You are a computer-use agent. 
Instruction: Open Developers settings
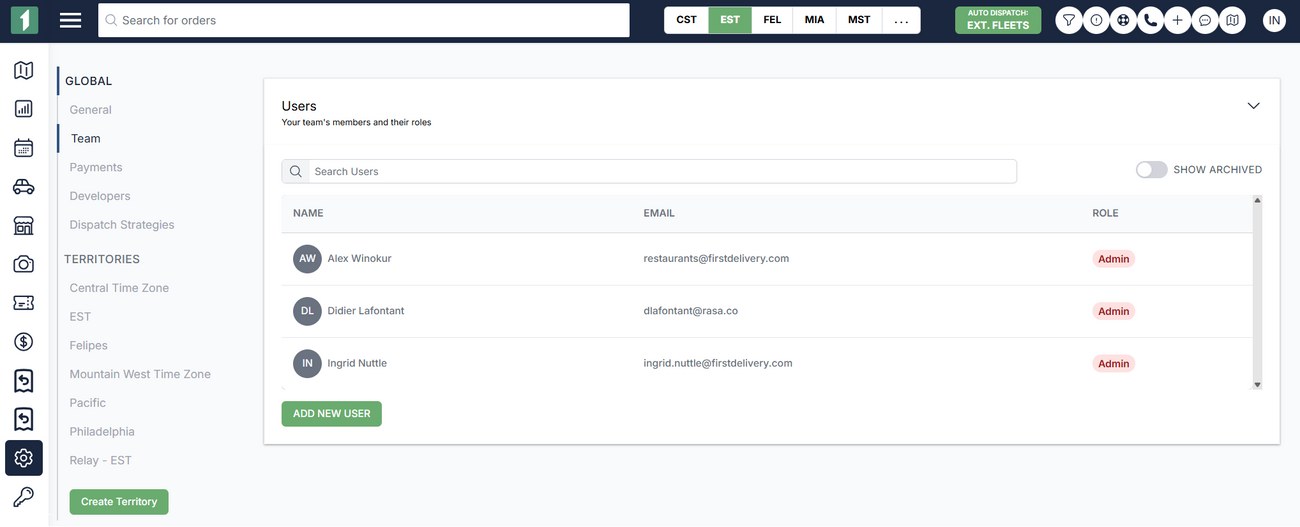click(100, 196)
